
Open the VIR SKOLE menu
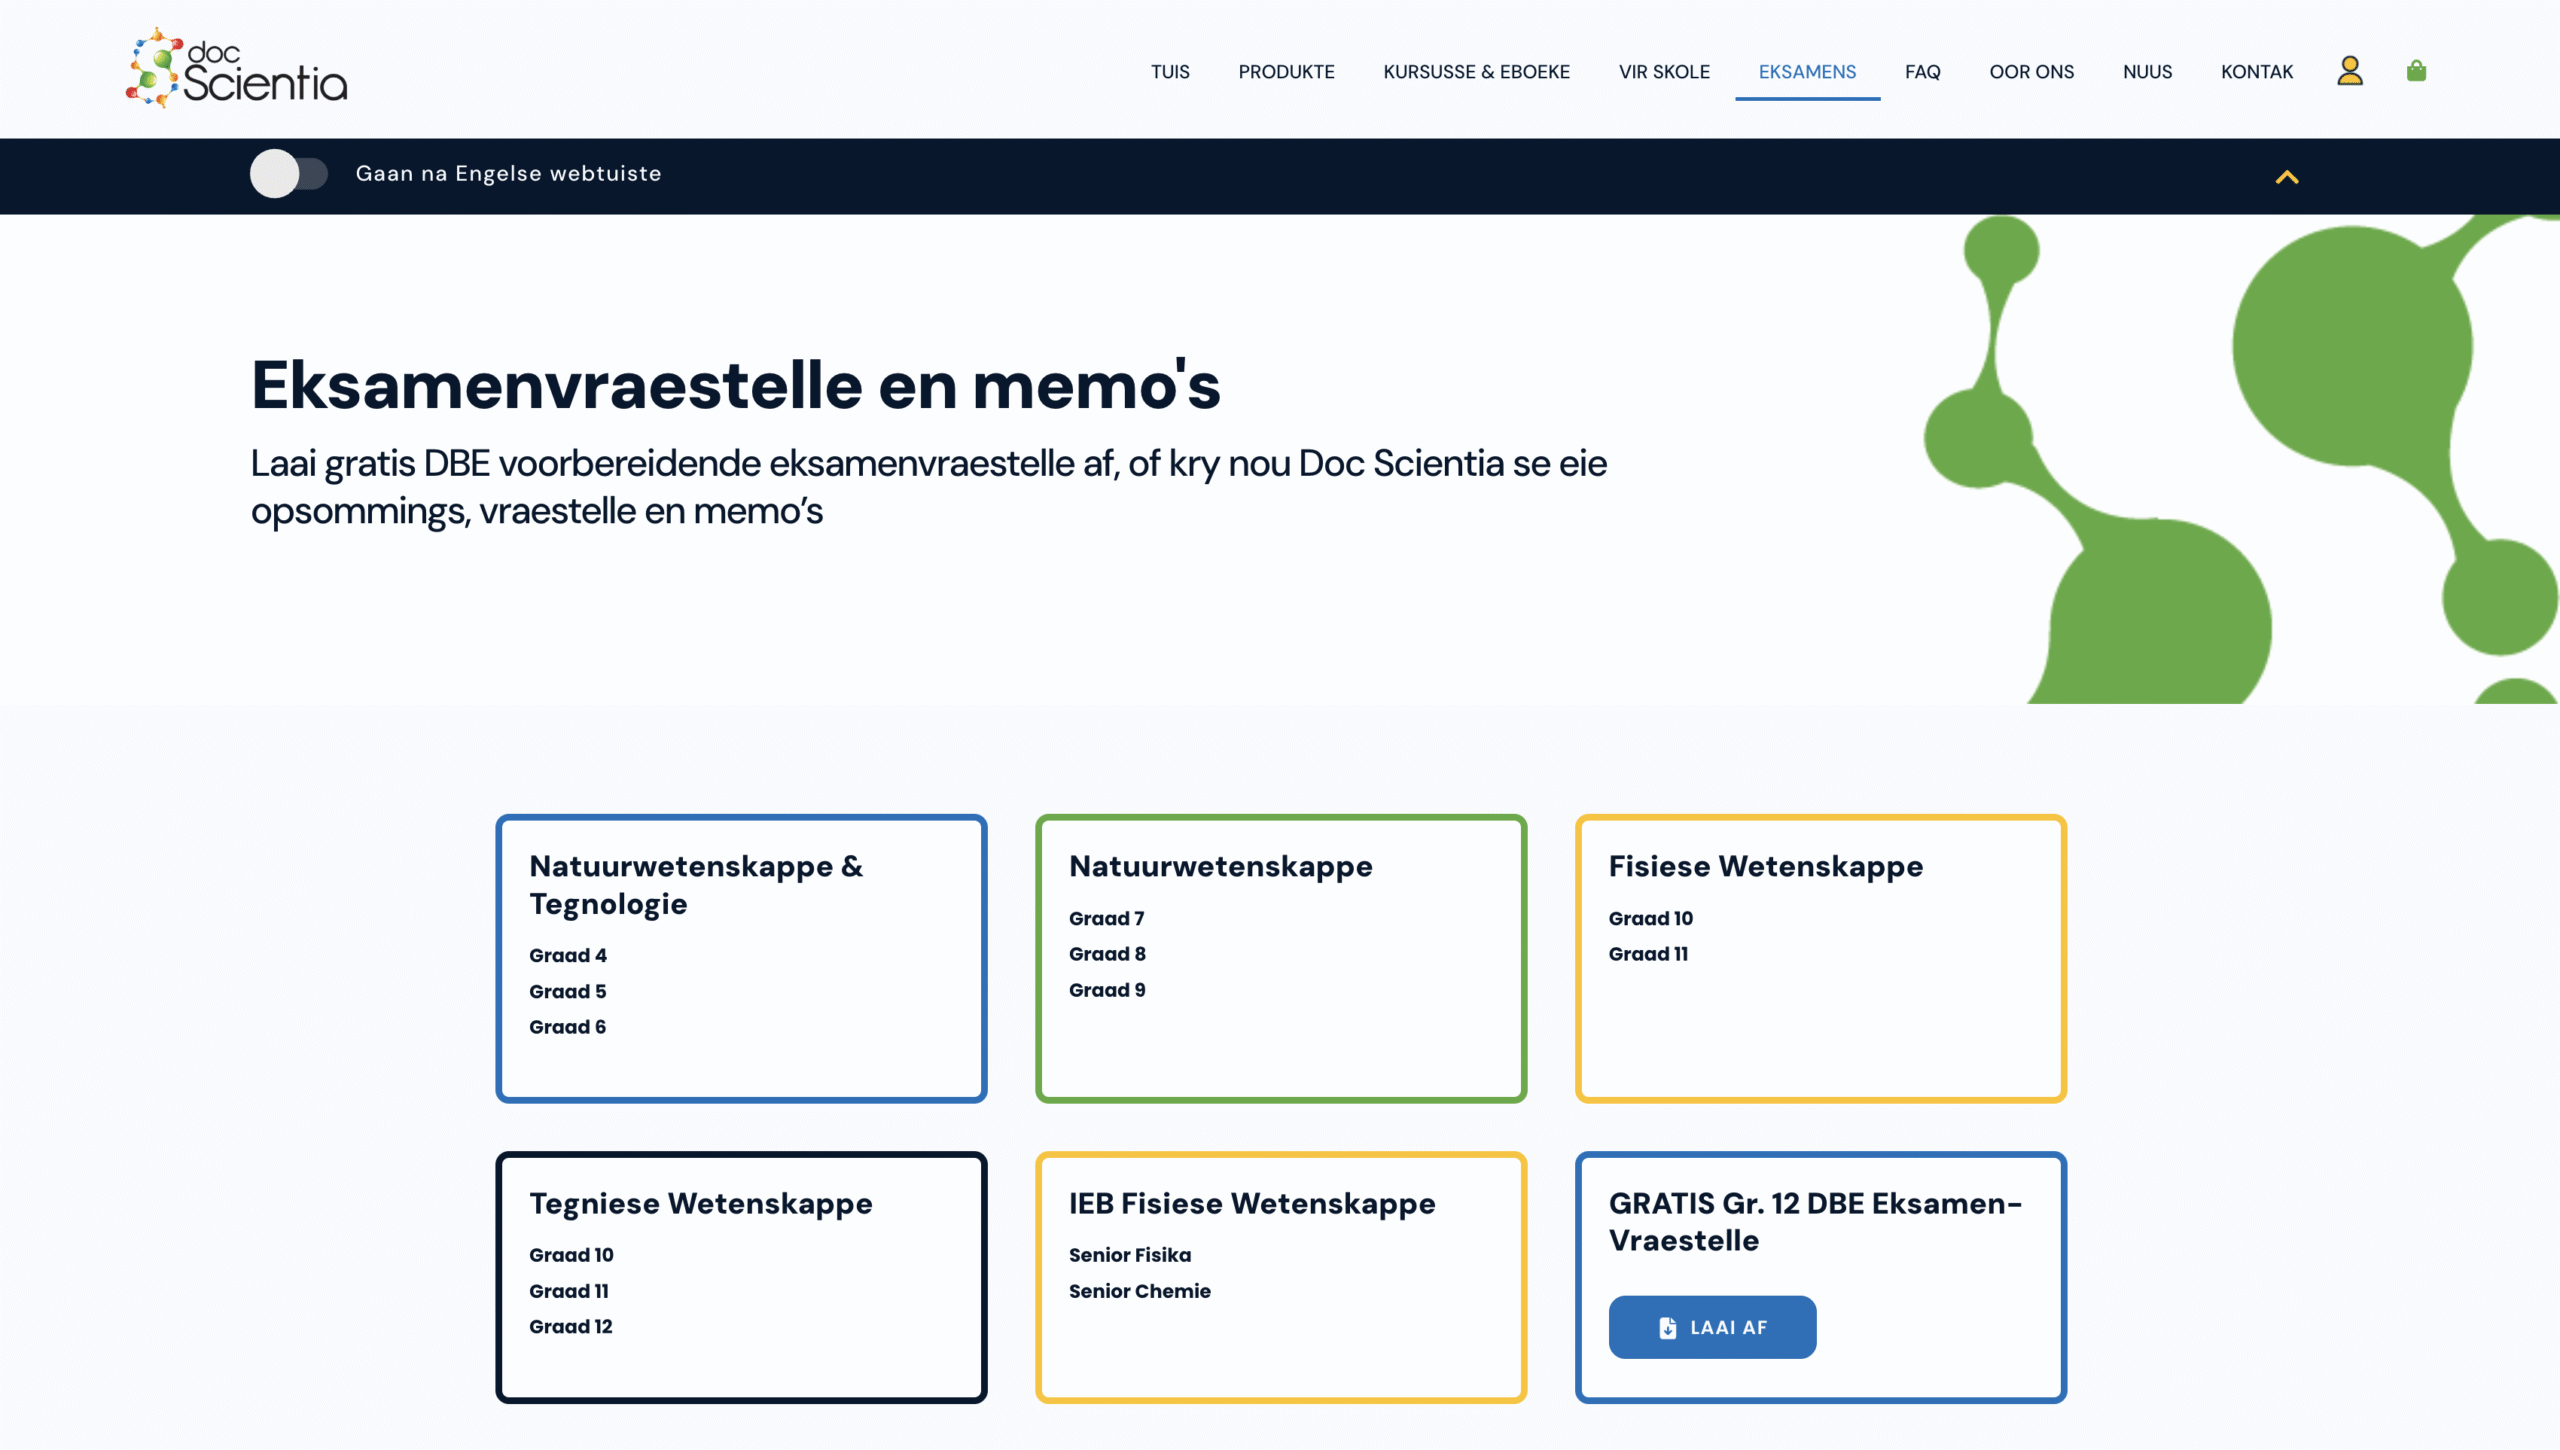tap(1664, 72)
